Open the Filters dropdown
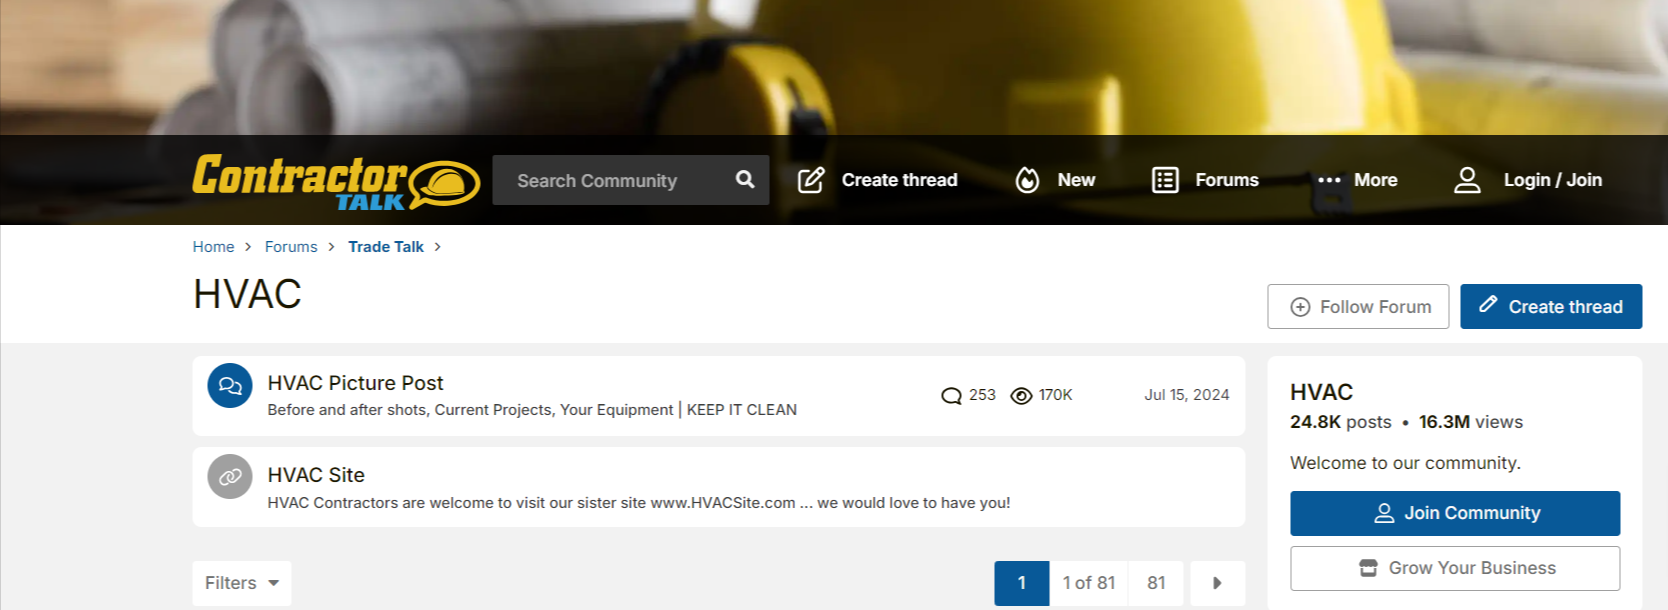 click(x=242, y=583)
